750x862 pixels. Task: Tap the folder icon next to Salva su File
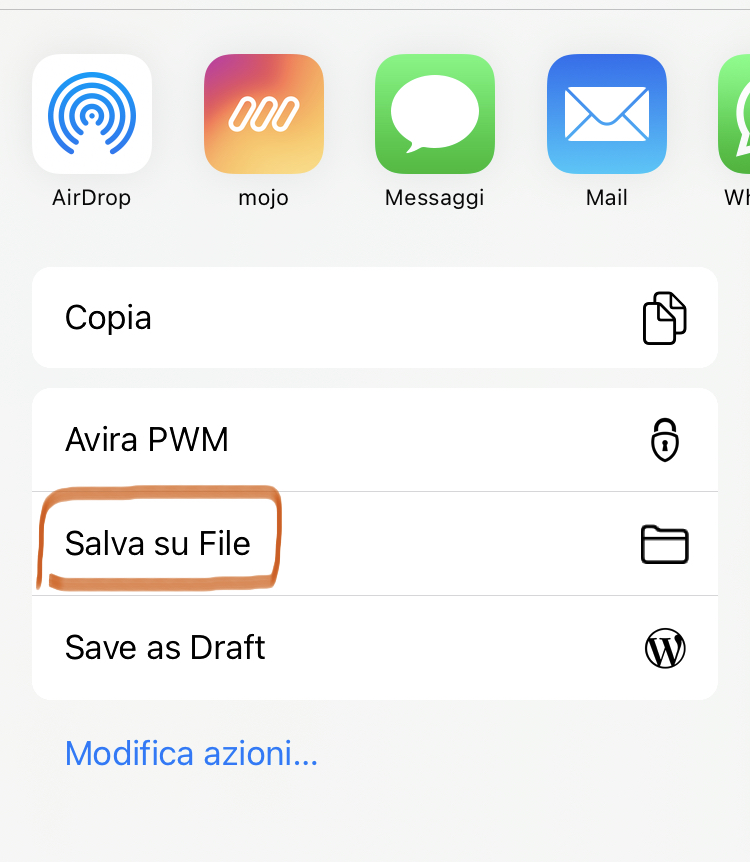[x=664, y=544]
